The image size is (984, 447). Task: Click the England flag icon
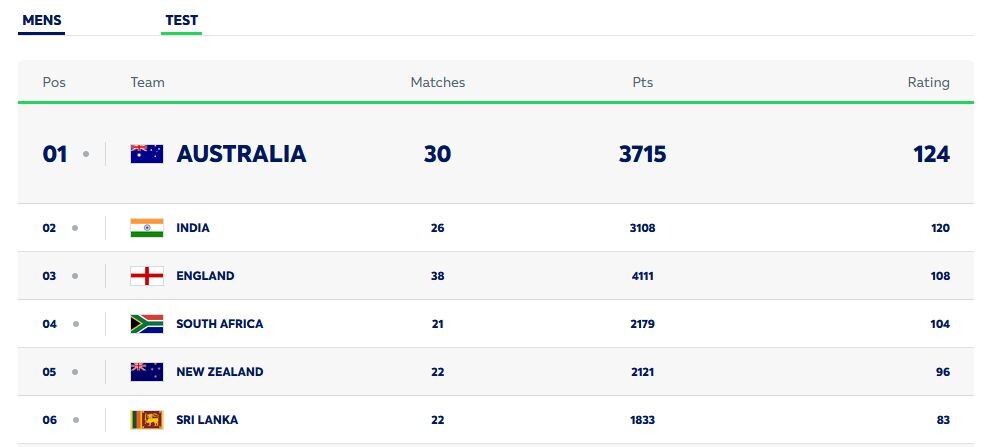coord(147,276)
